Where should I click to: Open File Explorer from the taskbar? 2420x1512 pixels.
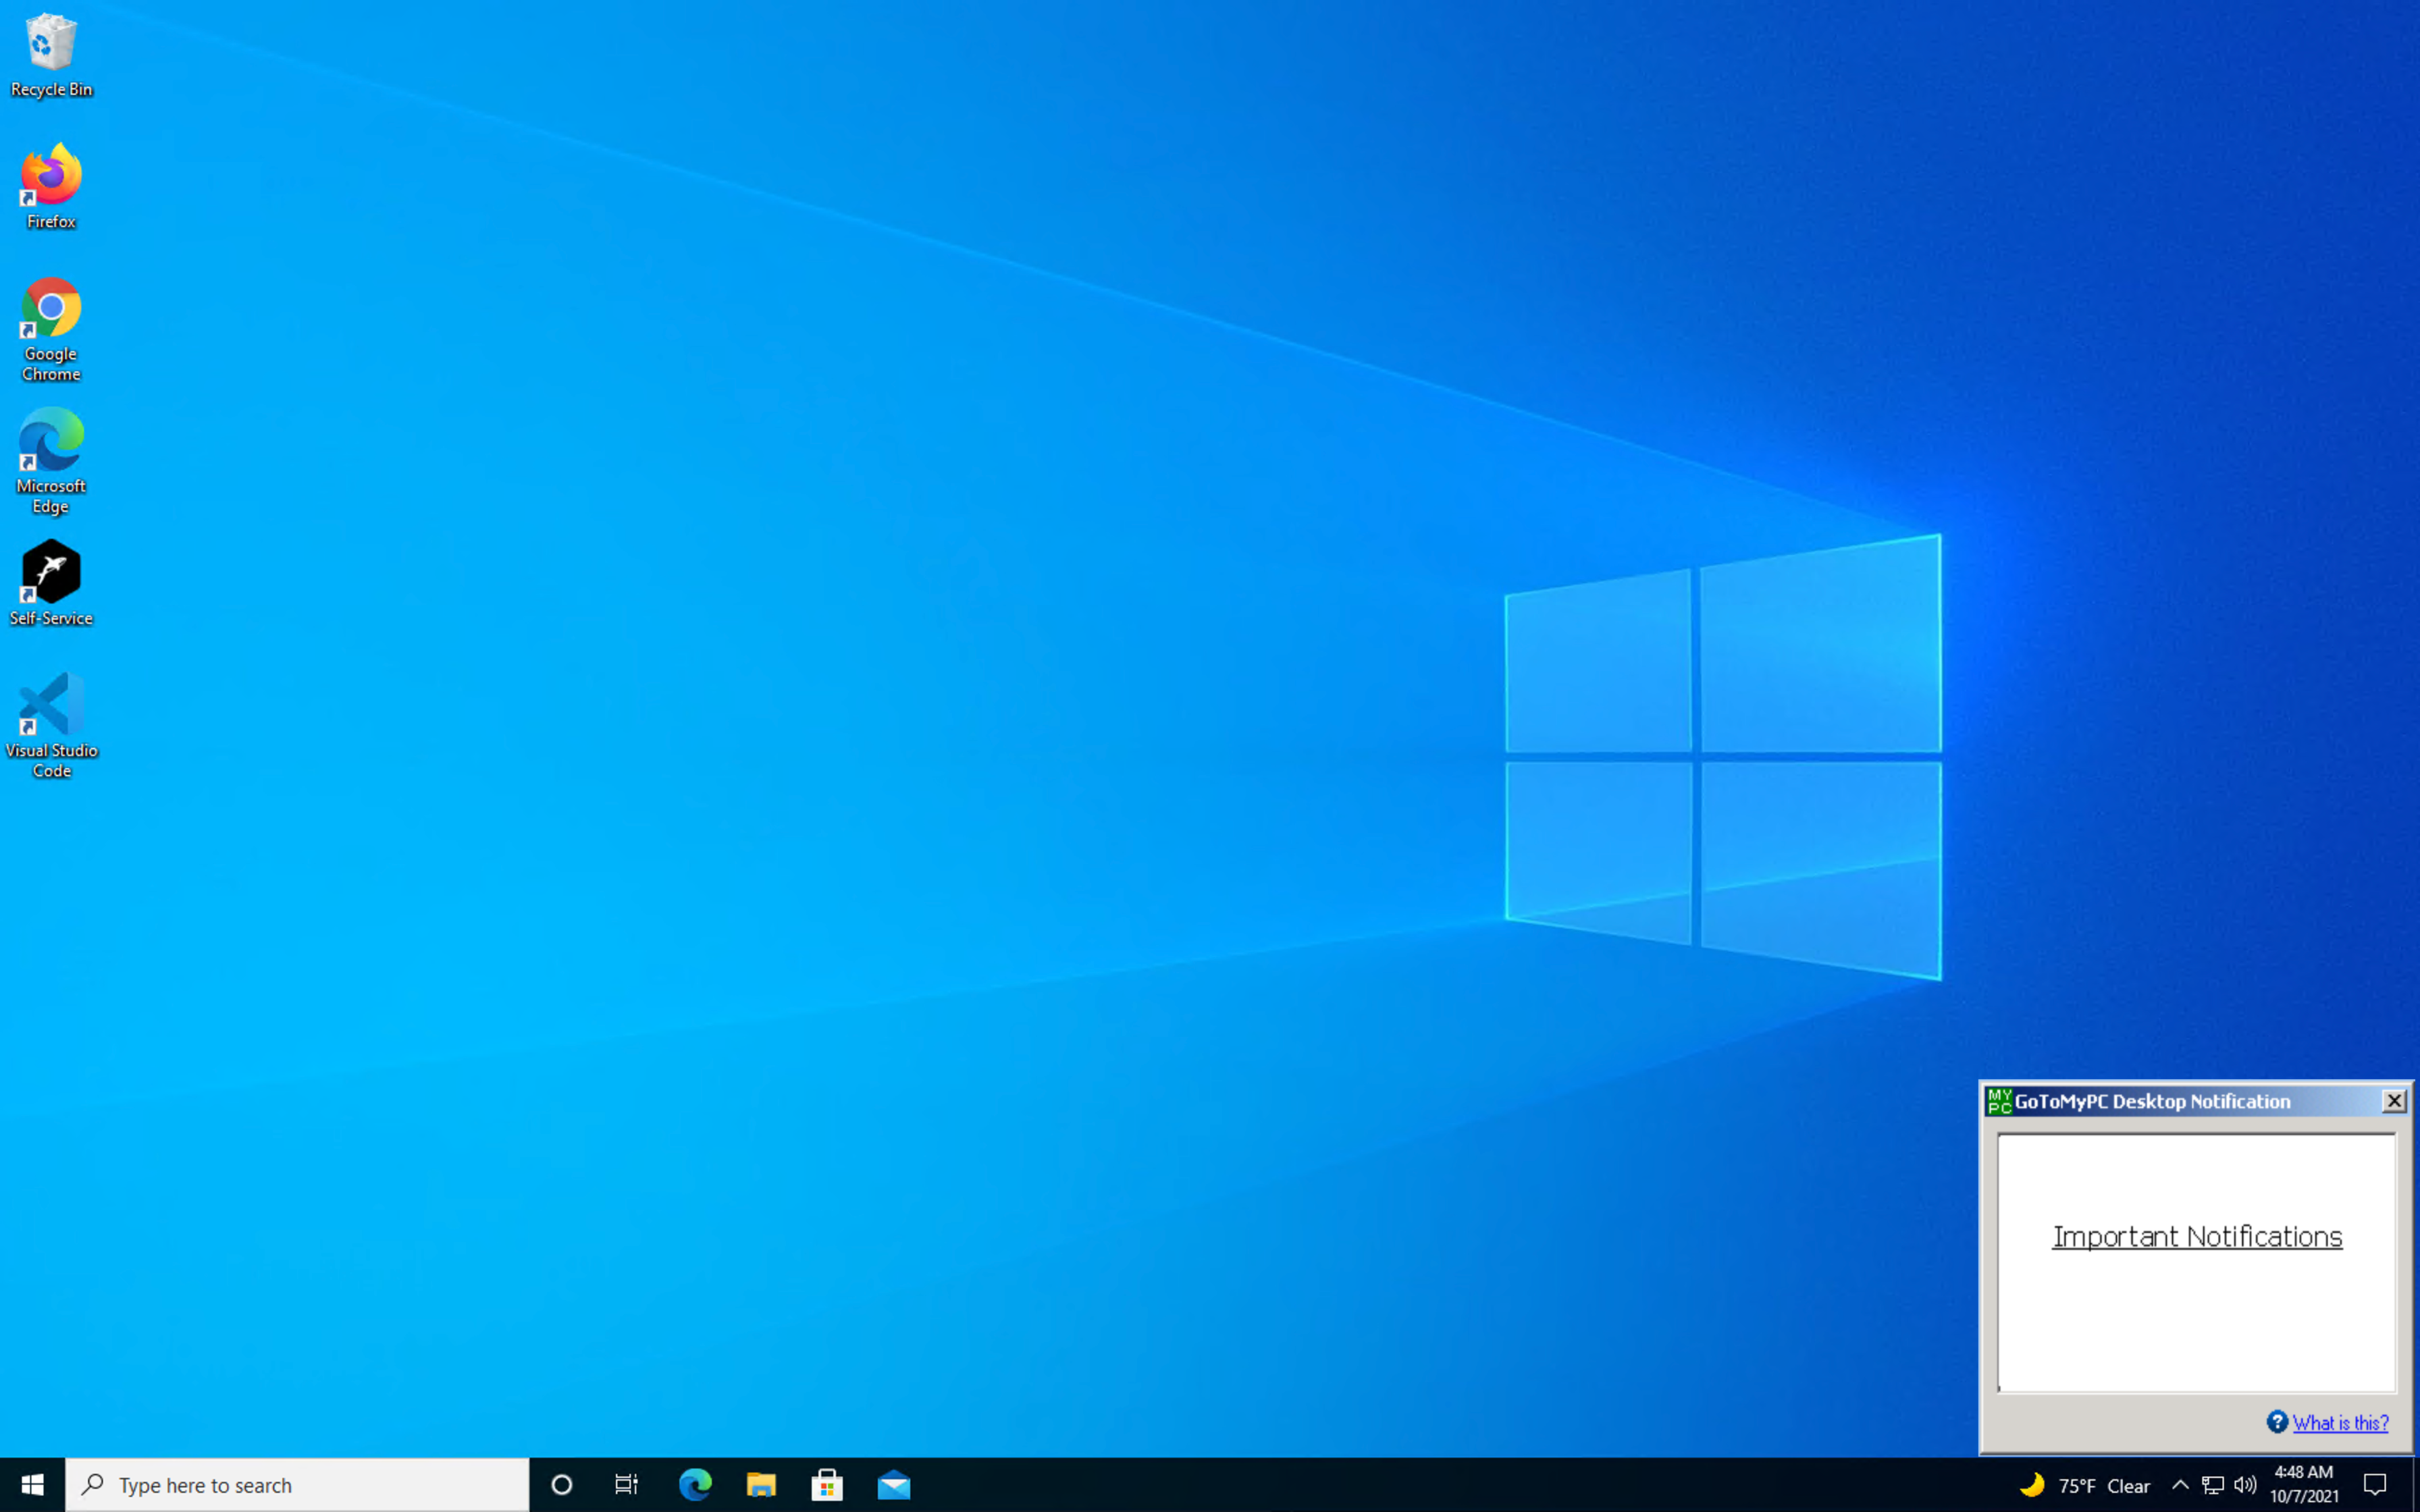coord(761,1485)
